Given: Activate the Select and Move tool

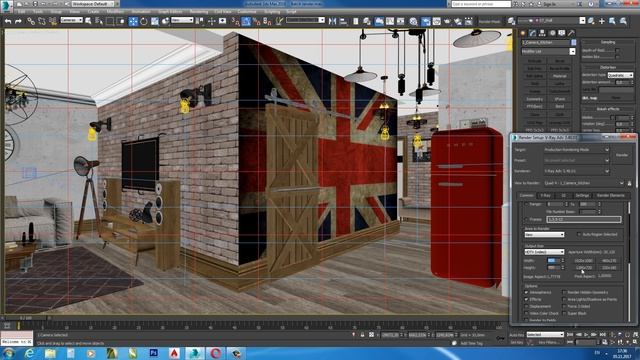Looking at the screenshot, I should [133, 21].
